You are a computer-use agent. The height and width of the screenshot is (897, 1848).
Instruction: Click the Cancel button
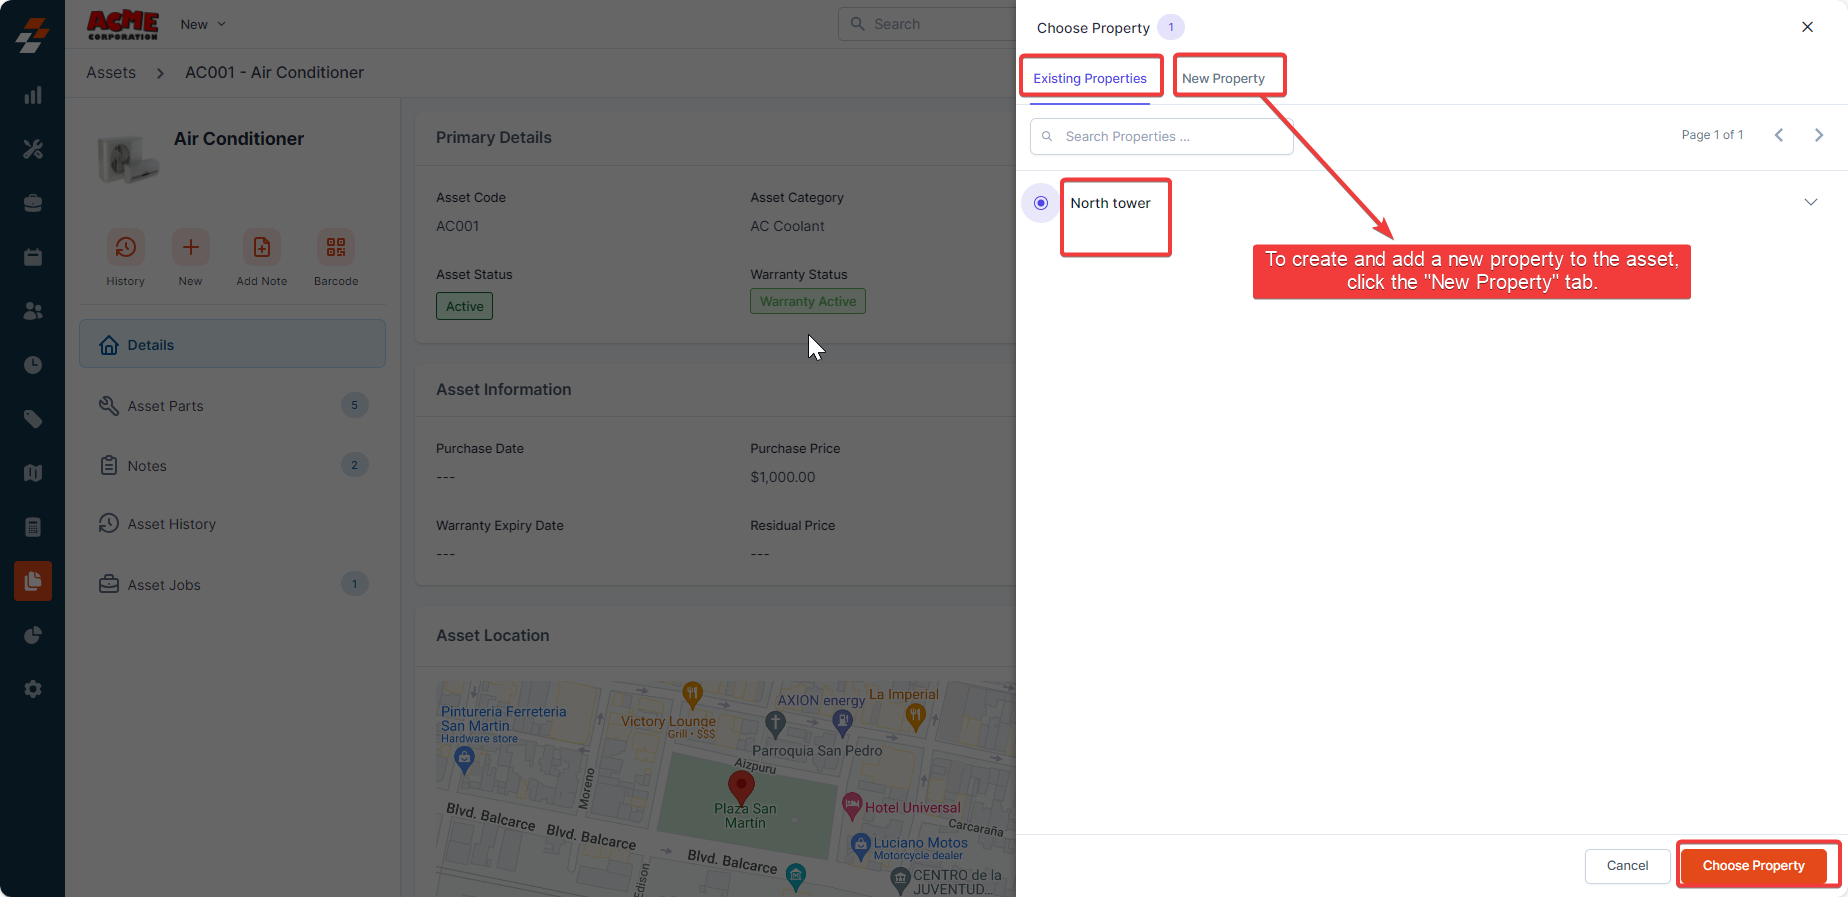click(1627, 866)
